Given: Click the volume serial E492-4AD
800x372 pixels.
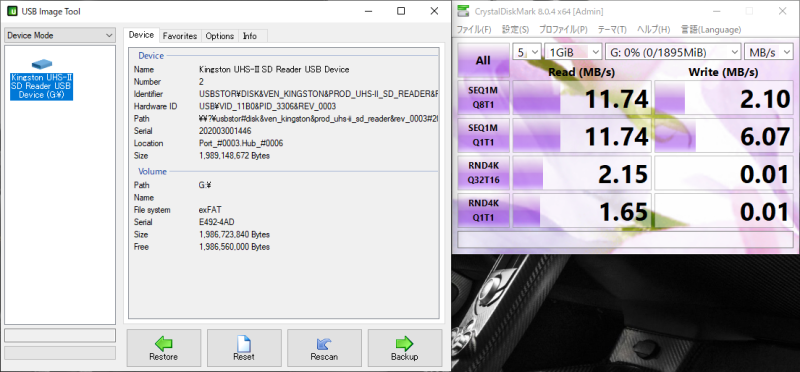Looking at the screenshot, I should pos(216,222).
